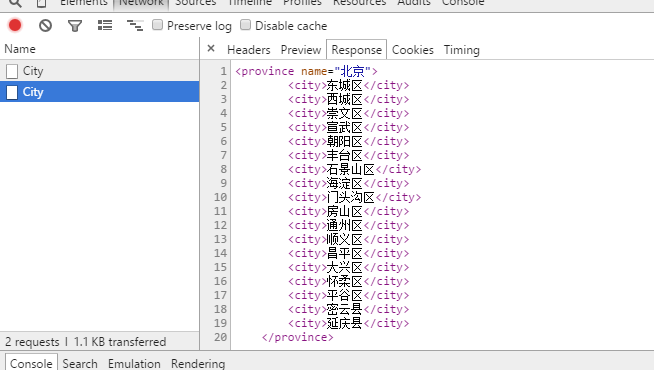
Task: Open the drawer Console tab
Action: [x=31, y=363]
